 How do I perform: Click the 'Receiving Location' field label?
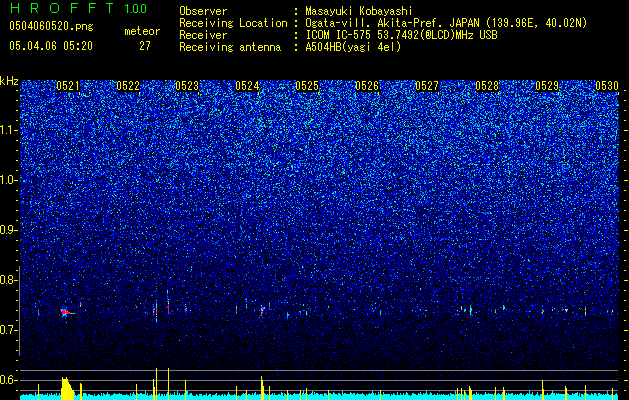(233, 23)
